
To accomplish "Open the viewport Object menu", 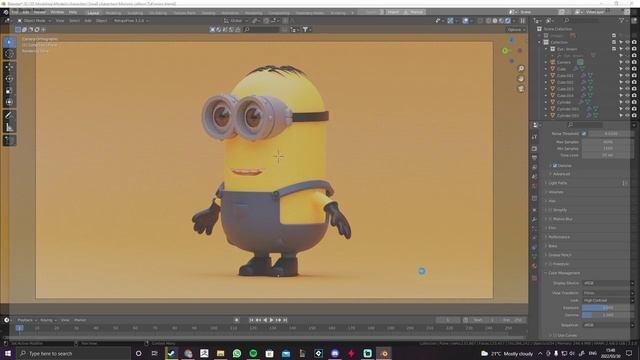I will pyautogui.click(x=101, y=20).
